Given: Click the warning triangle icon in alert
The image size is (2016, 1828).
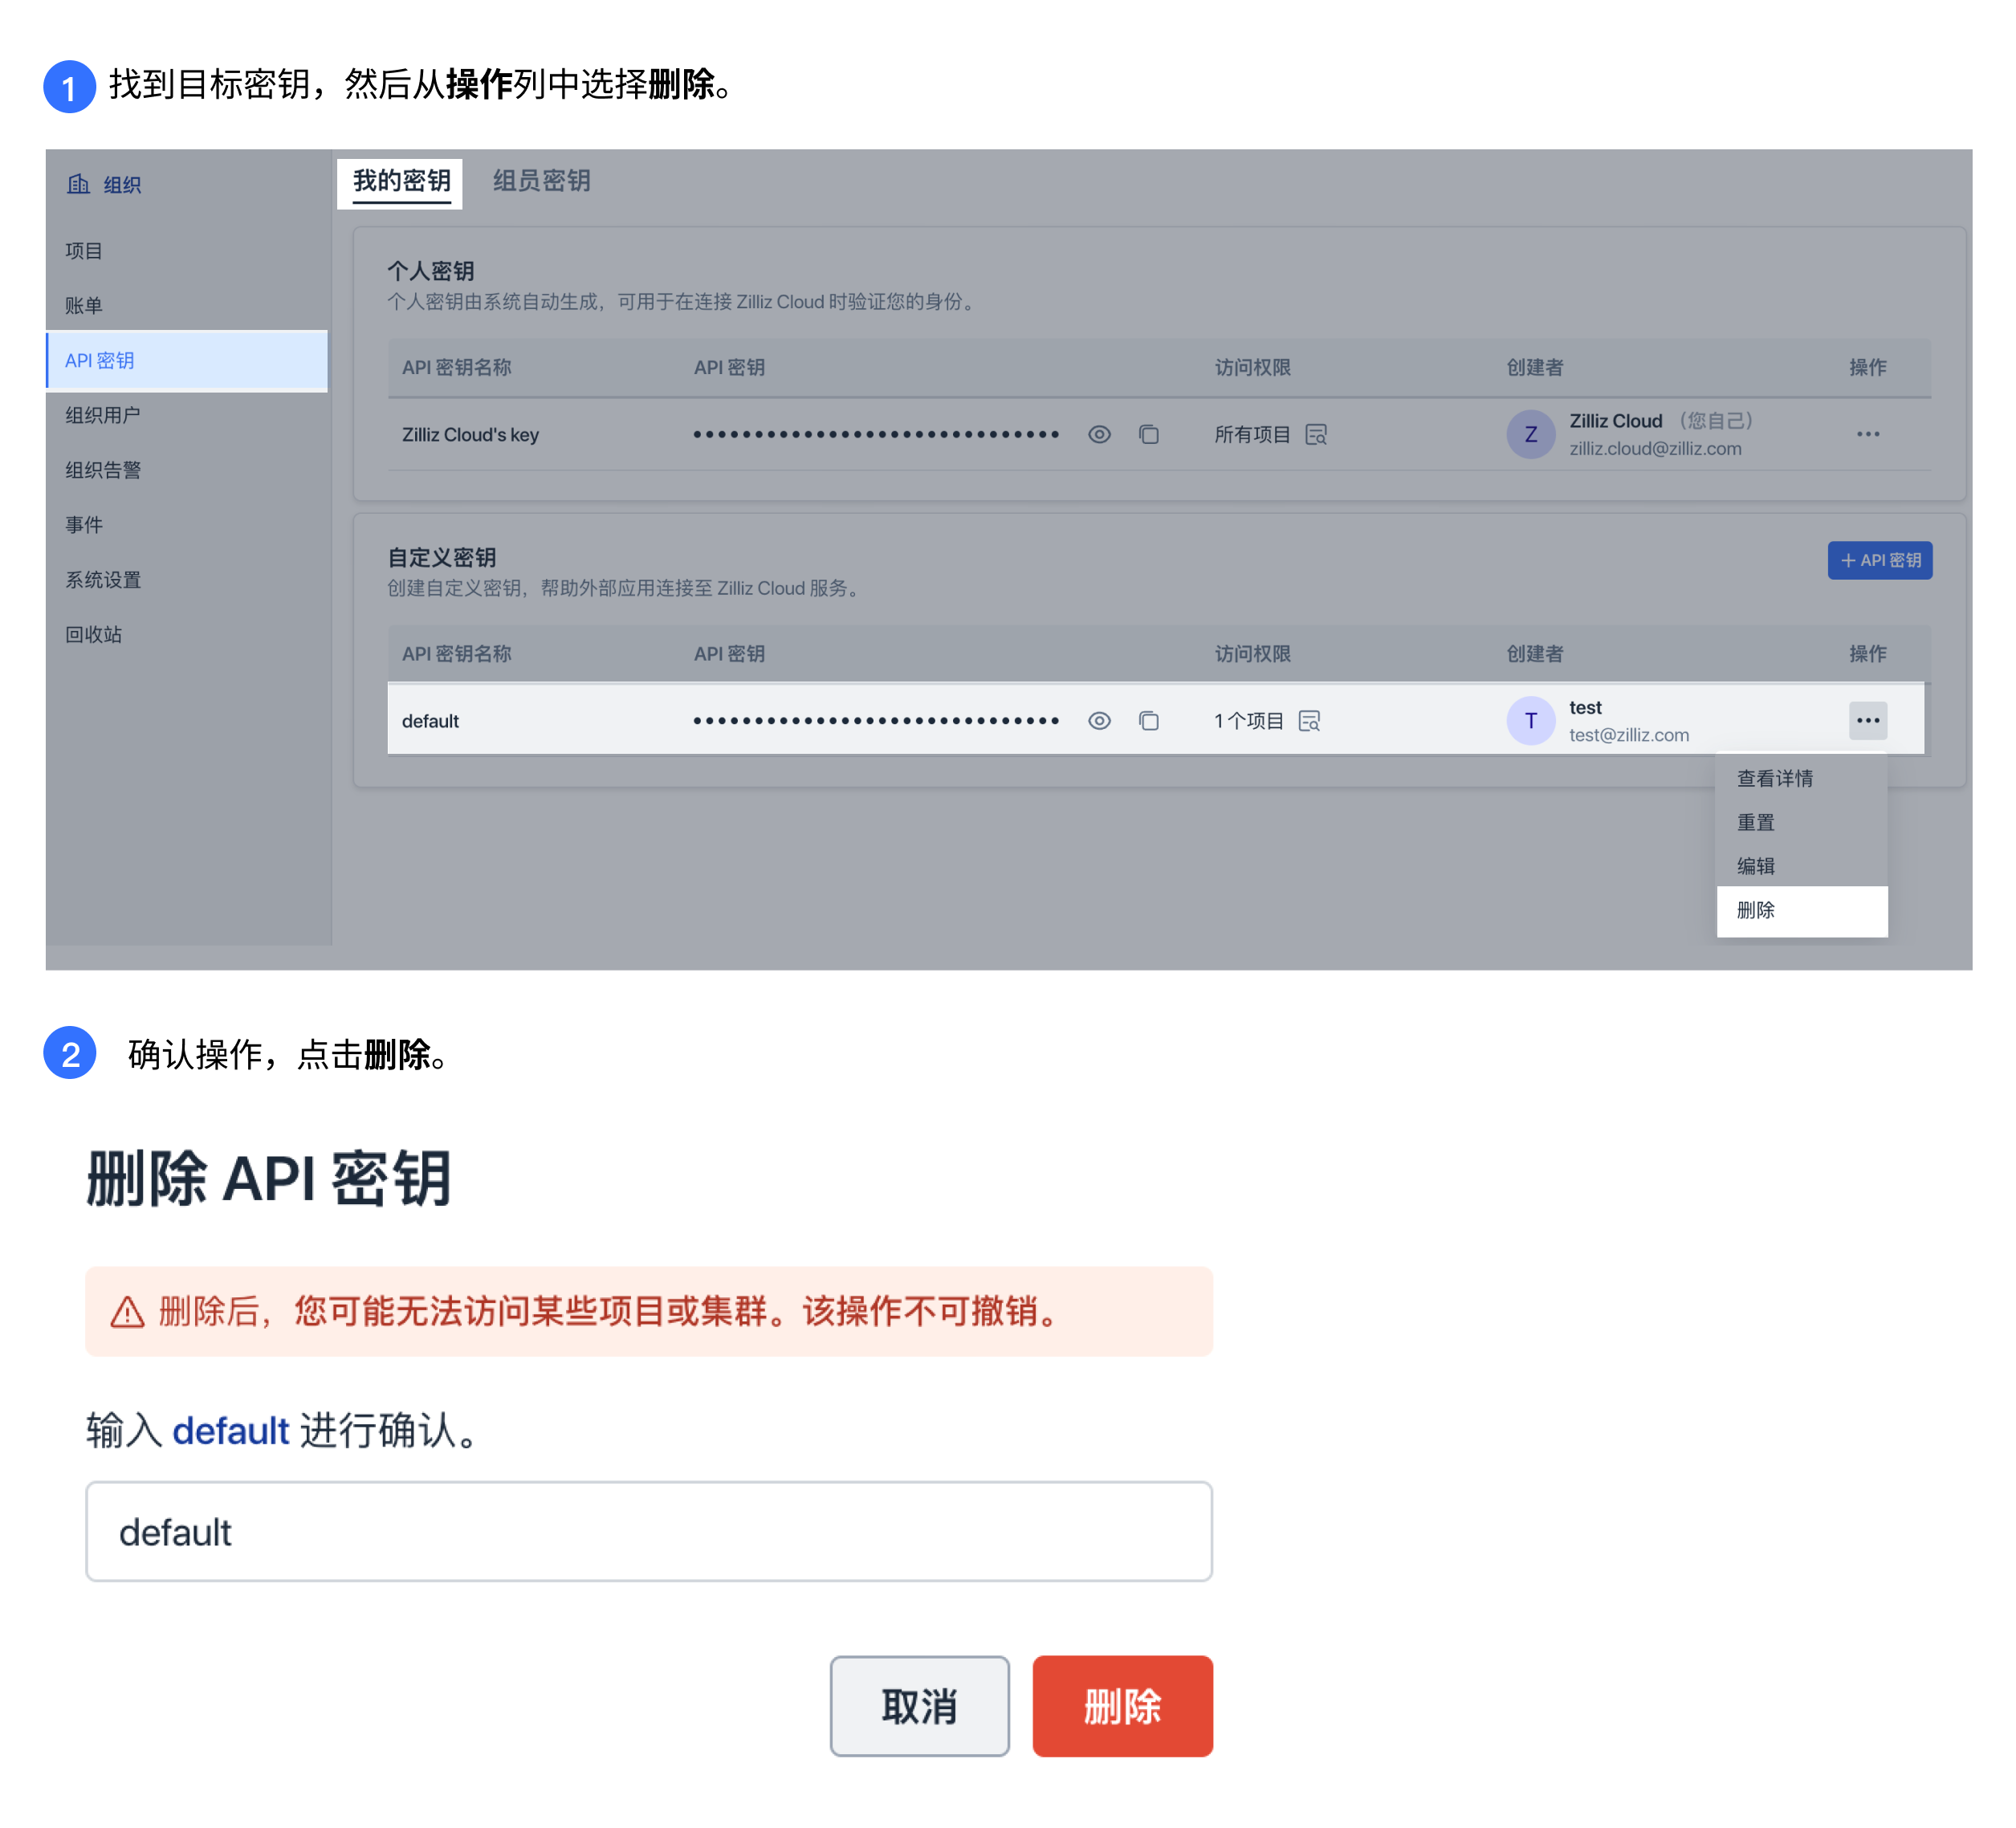Looking at the screenshot, I should (x=127, y=1312).
